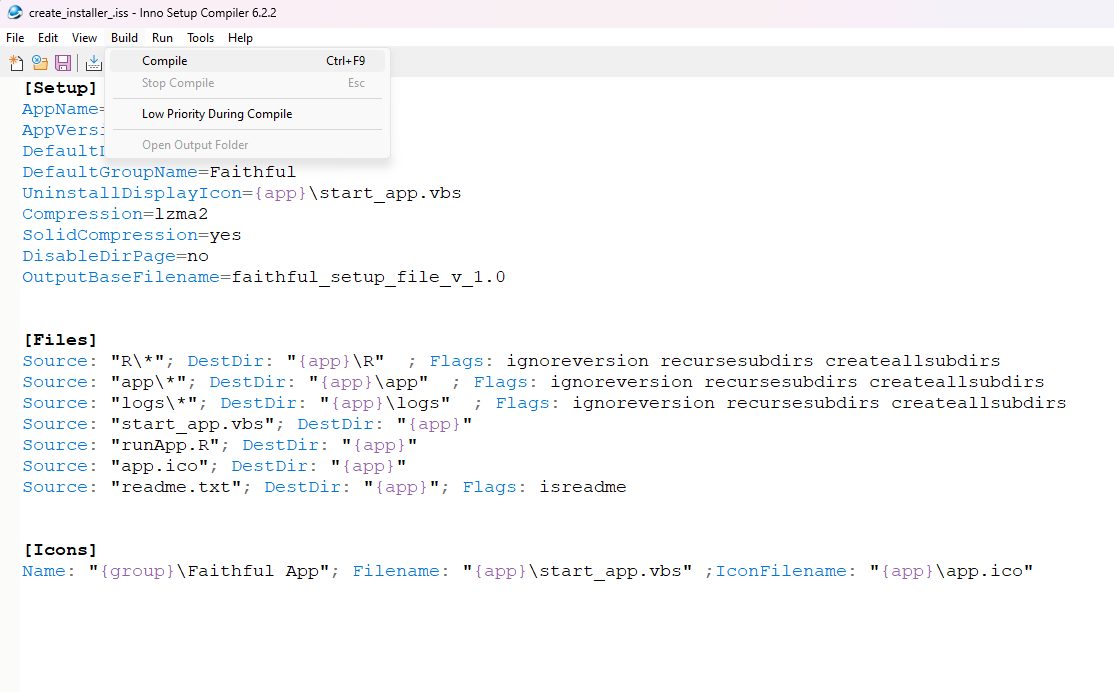Save the script with the floppy disk icon

tap(63, 62)
